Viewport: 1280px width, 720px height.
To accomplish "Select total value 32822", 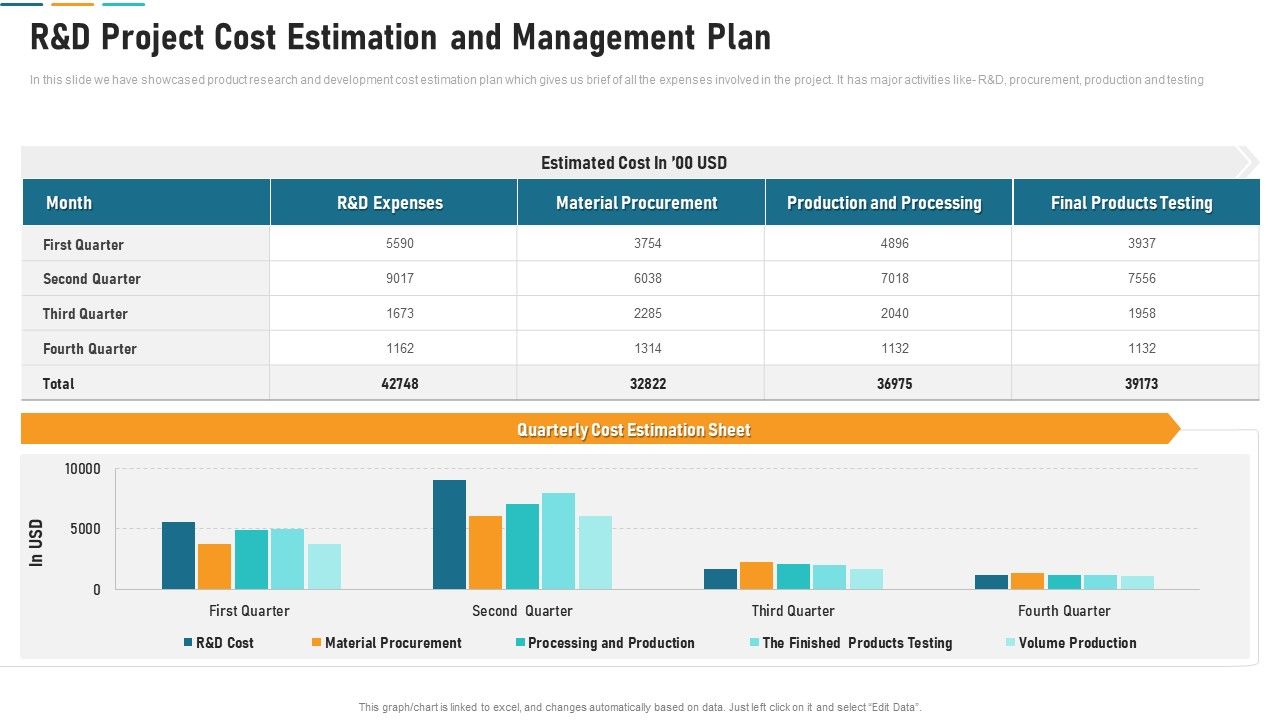I will tap(648, 383).
